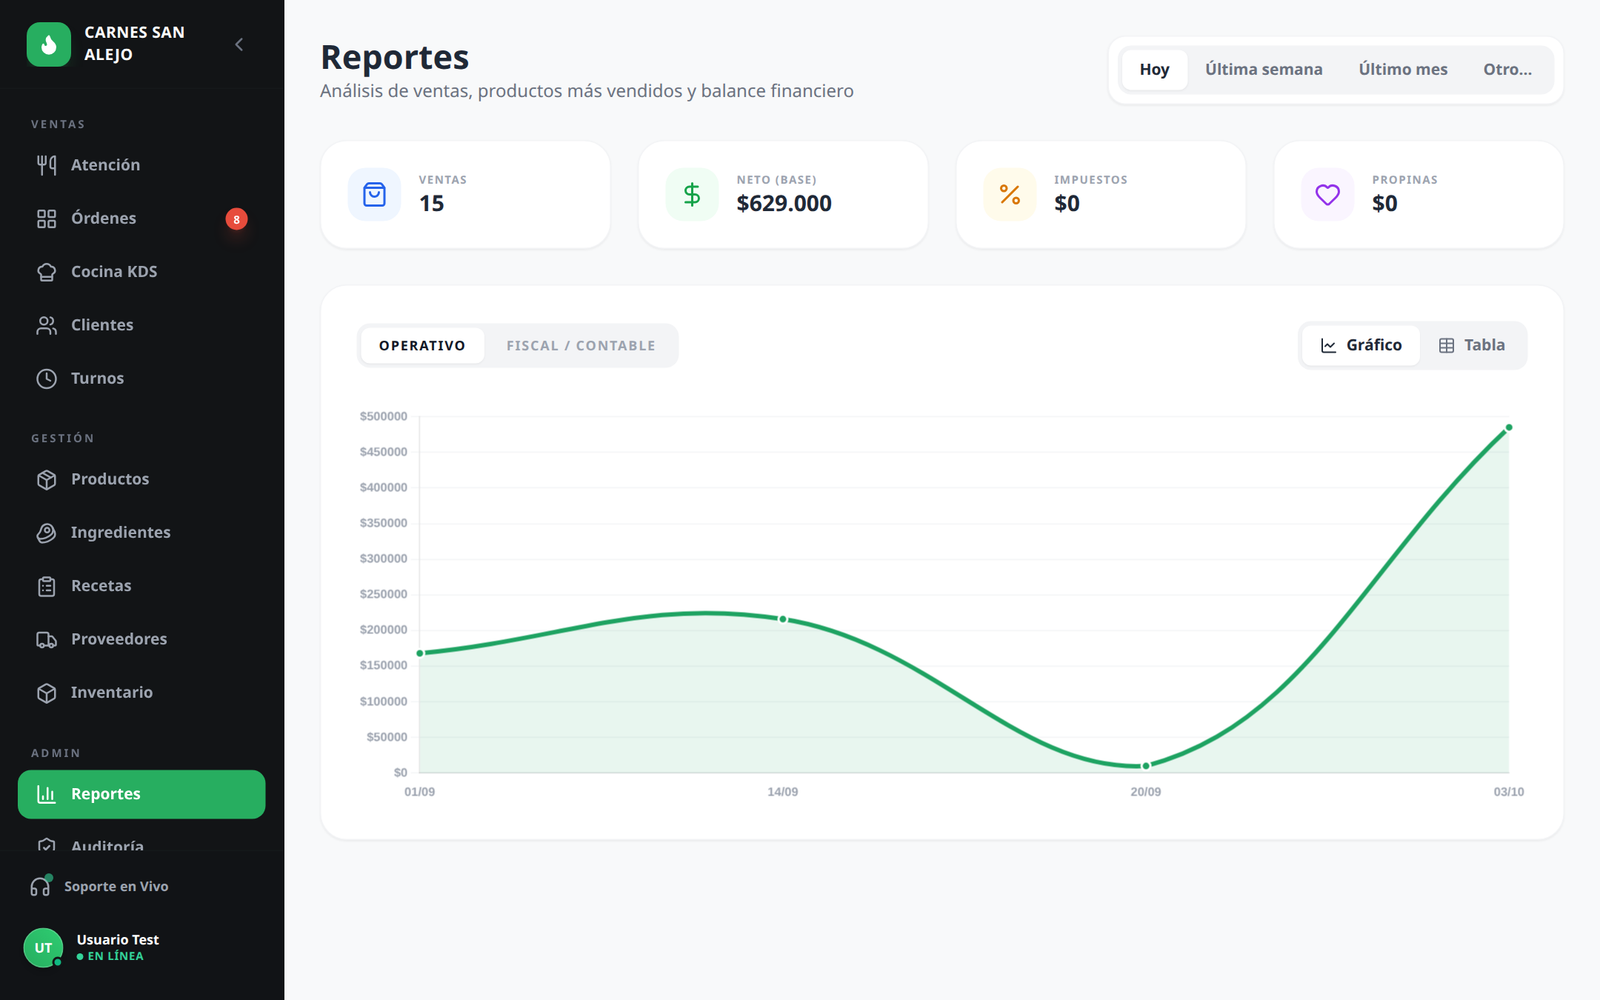The image size is (1600, 1000).
Task: Click the Soporte en Vivo headset icon
Action: [40, 886]
